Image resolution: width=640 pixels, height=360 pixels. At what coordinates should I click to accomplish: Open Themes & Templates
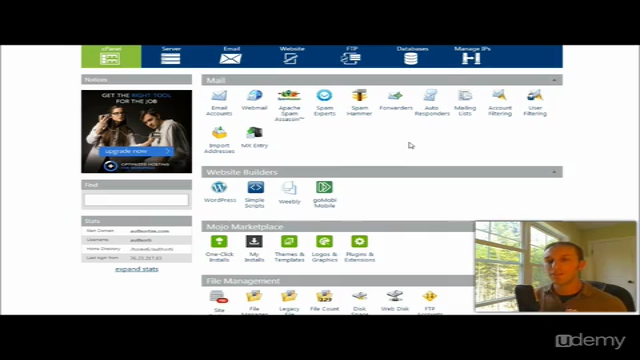point(289,249)
